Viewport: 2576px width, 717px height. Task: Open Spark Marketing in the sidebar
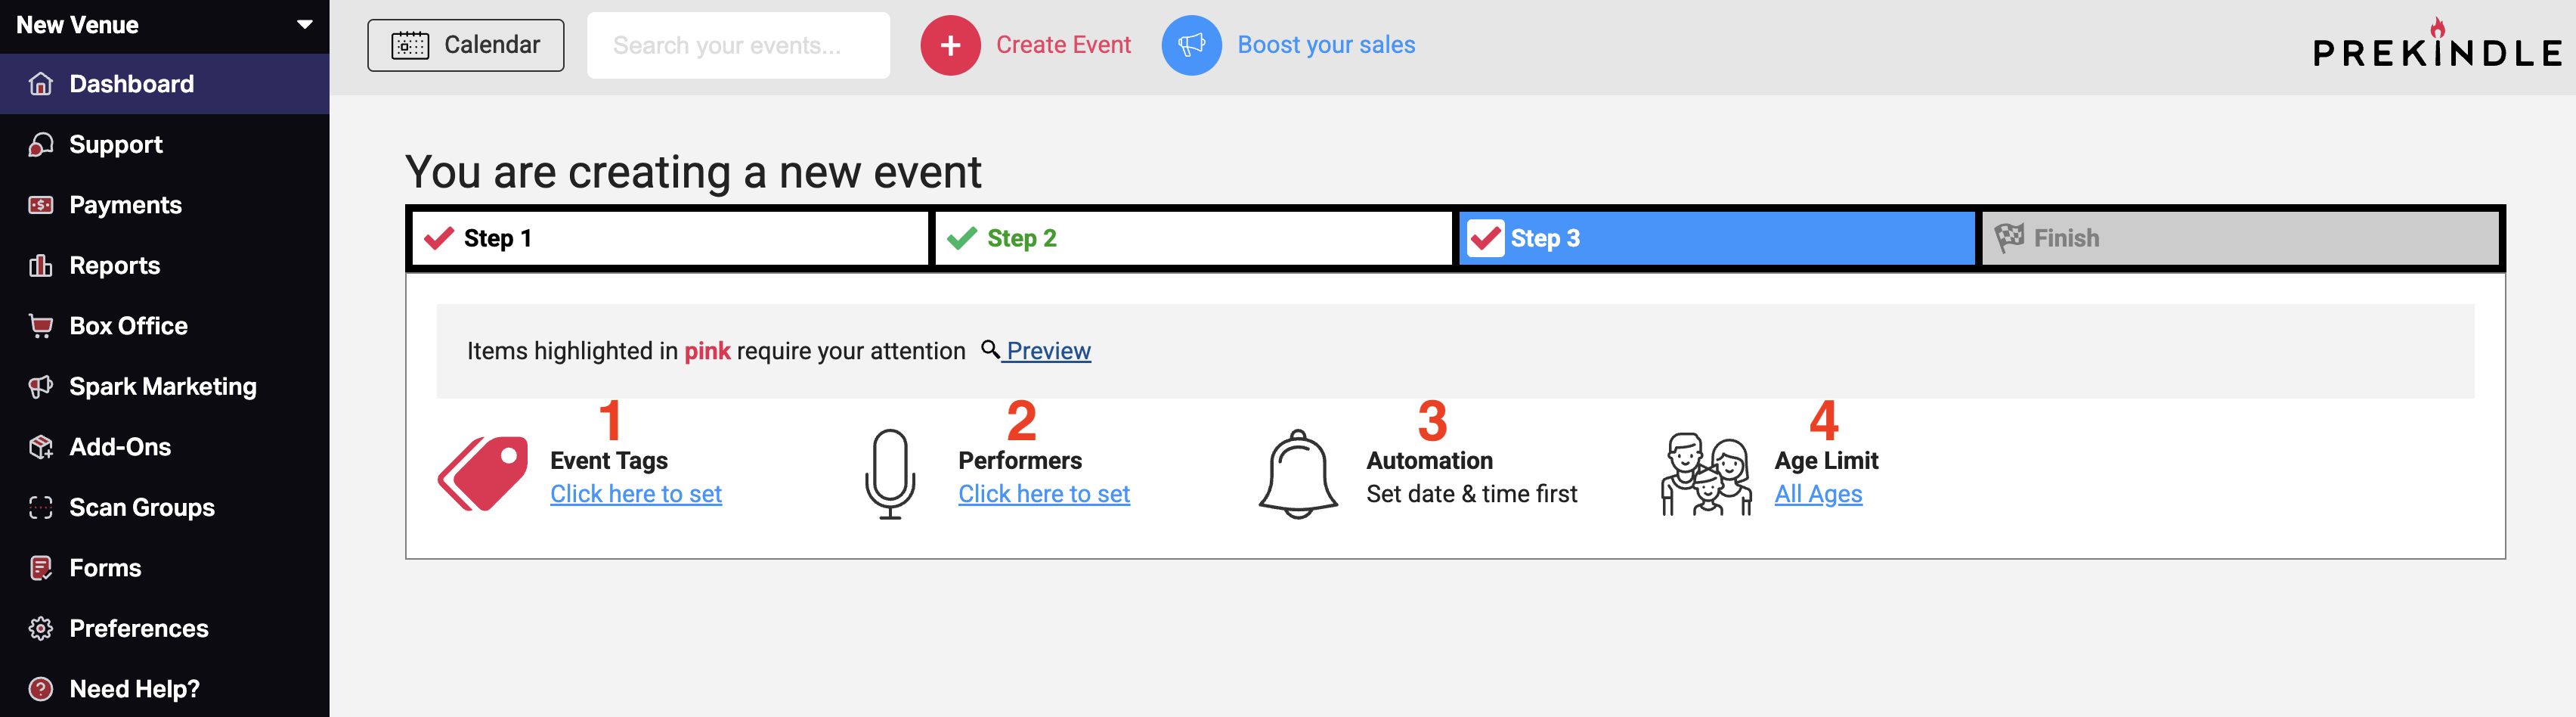tap(164, 387)
